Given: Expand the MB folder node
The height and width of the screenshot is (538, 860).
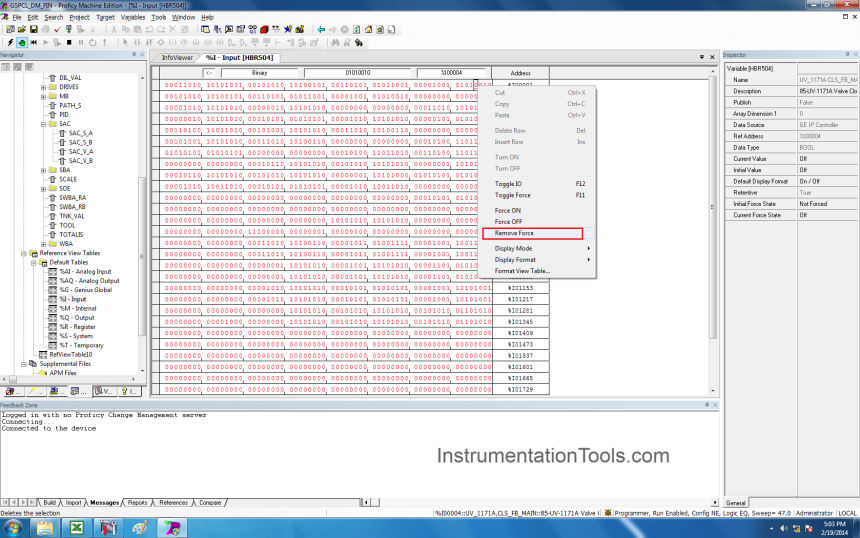Looking at the screenshot, I should coord(43,96).
